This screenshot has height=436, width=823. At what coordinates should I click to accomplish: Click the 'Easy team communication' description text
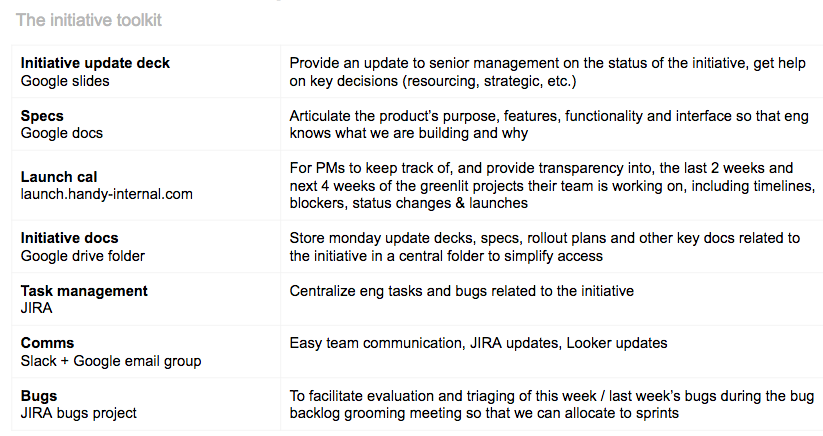click(478, 343)
